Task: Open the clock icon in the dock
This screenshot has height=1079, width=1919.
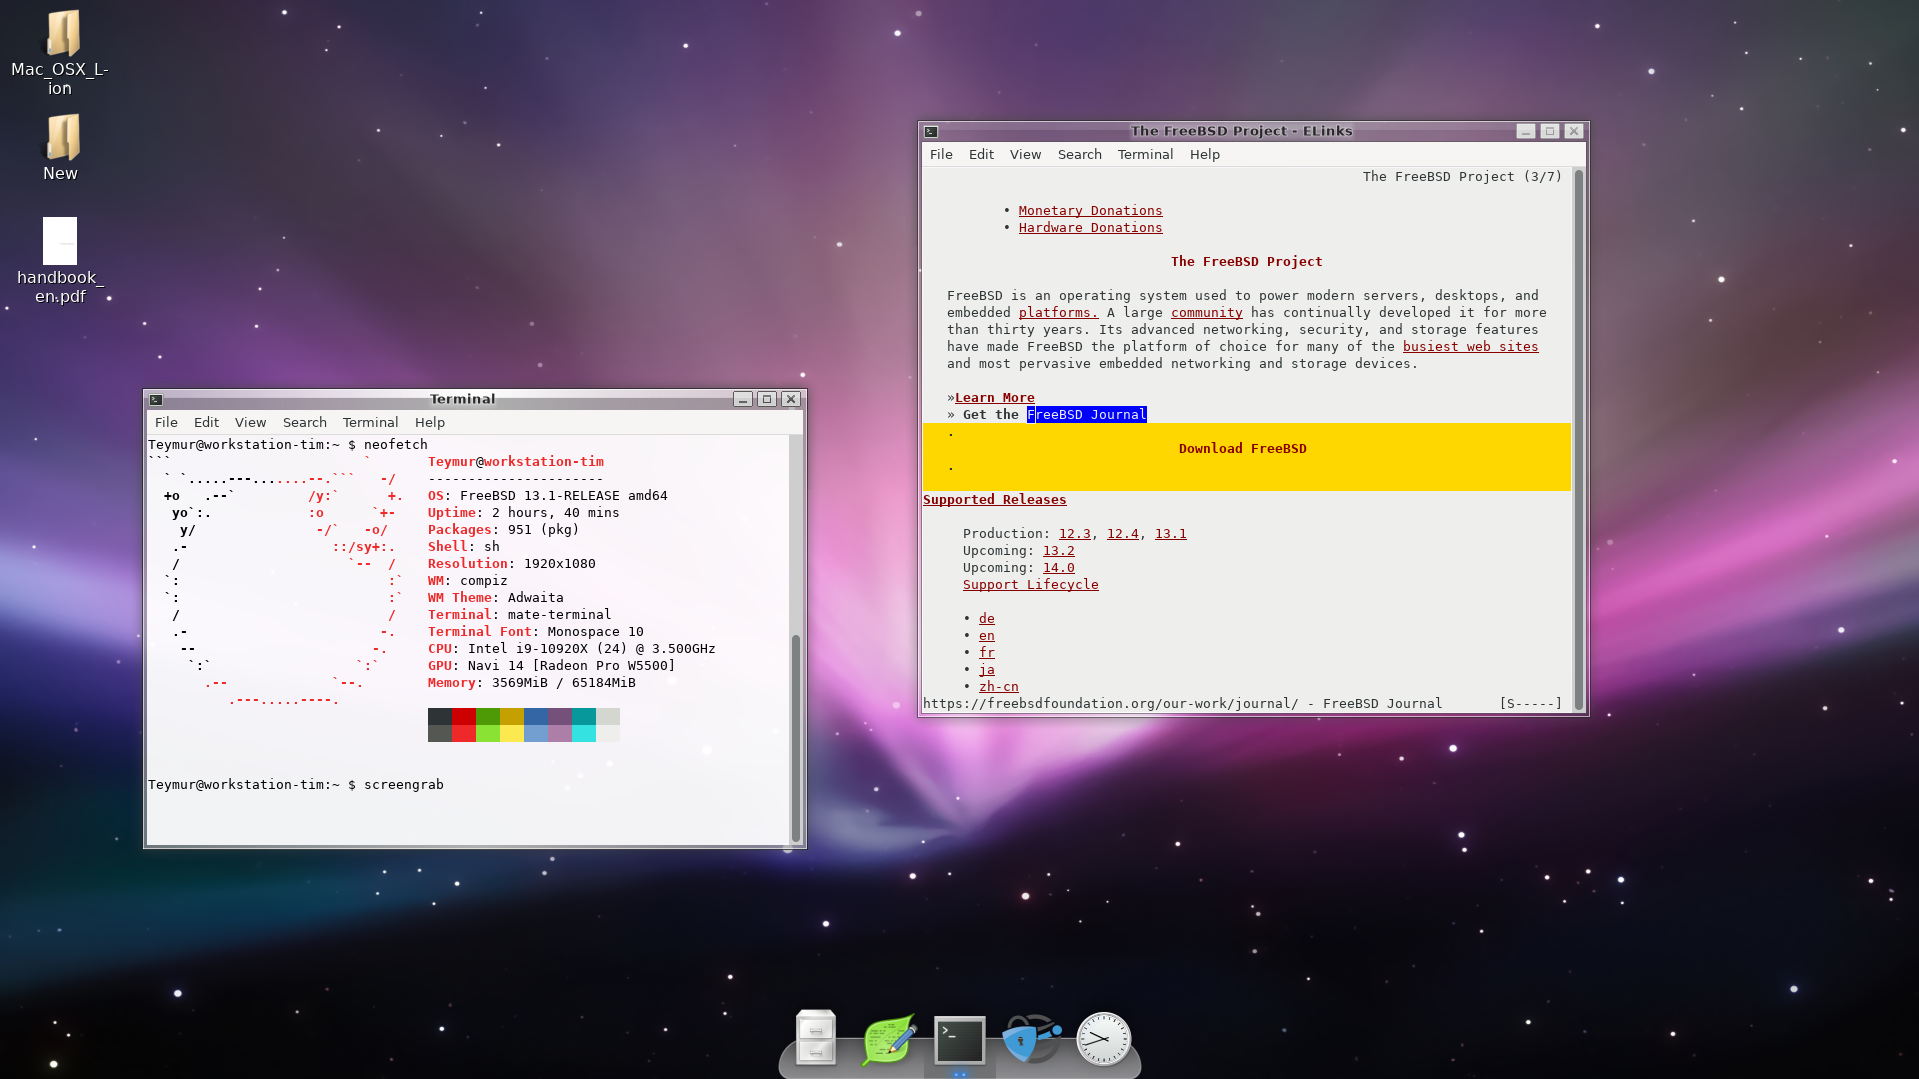Action: [1103, 1039]
